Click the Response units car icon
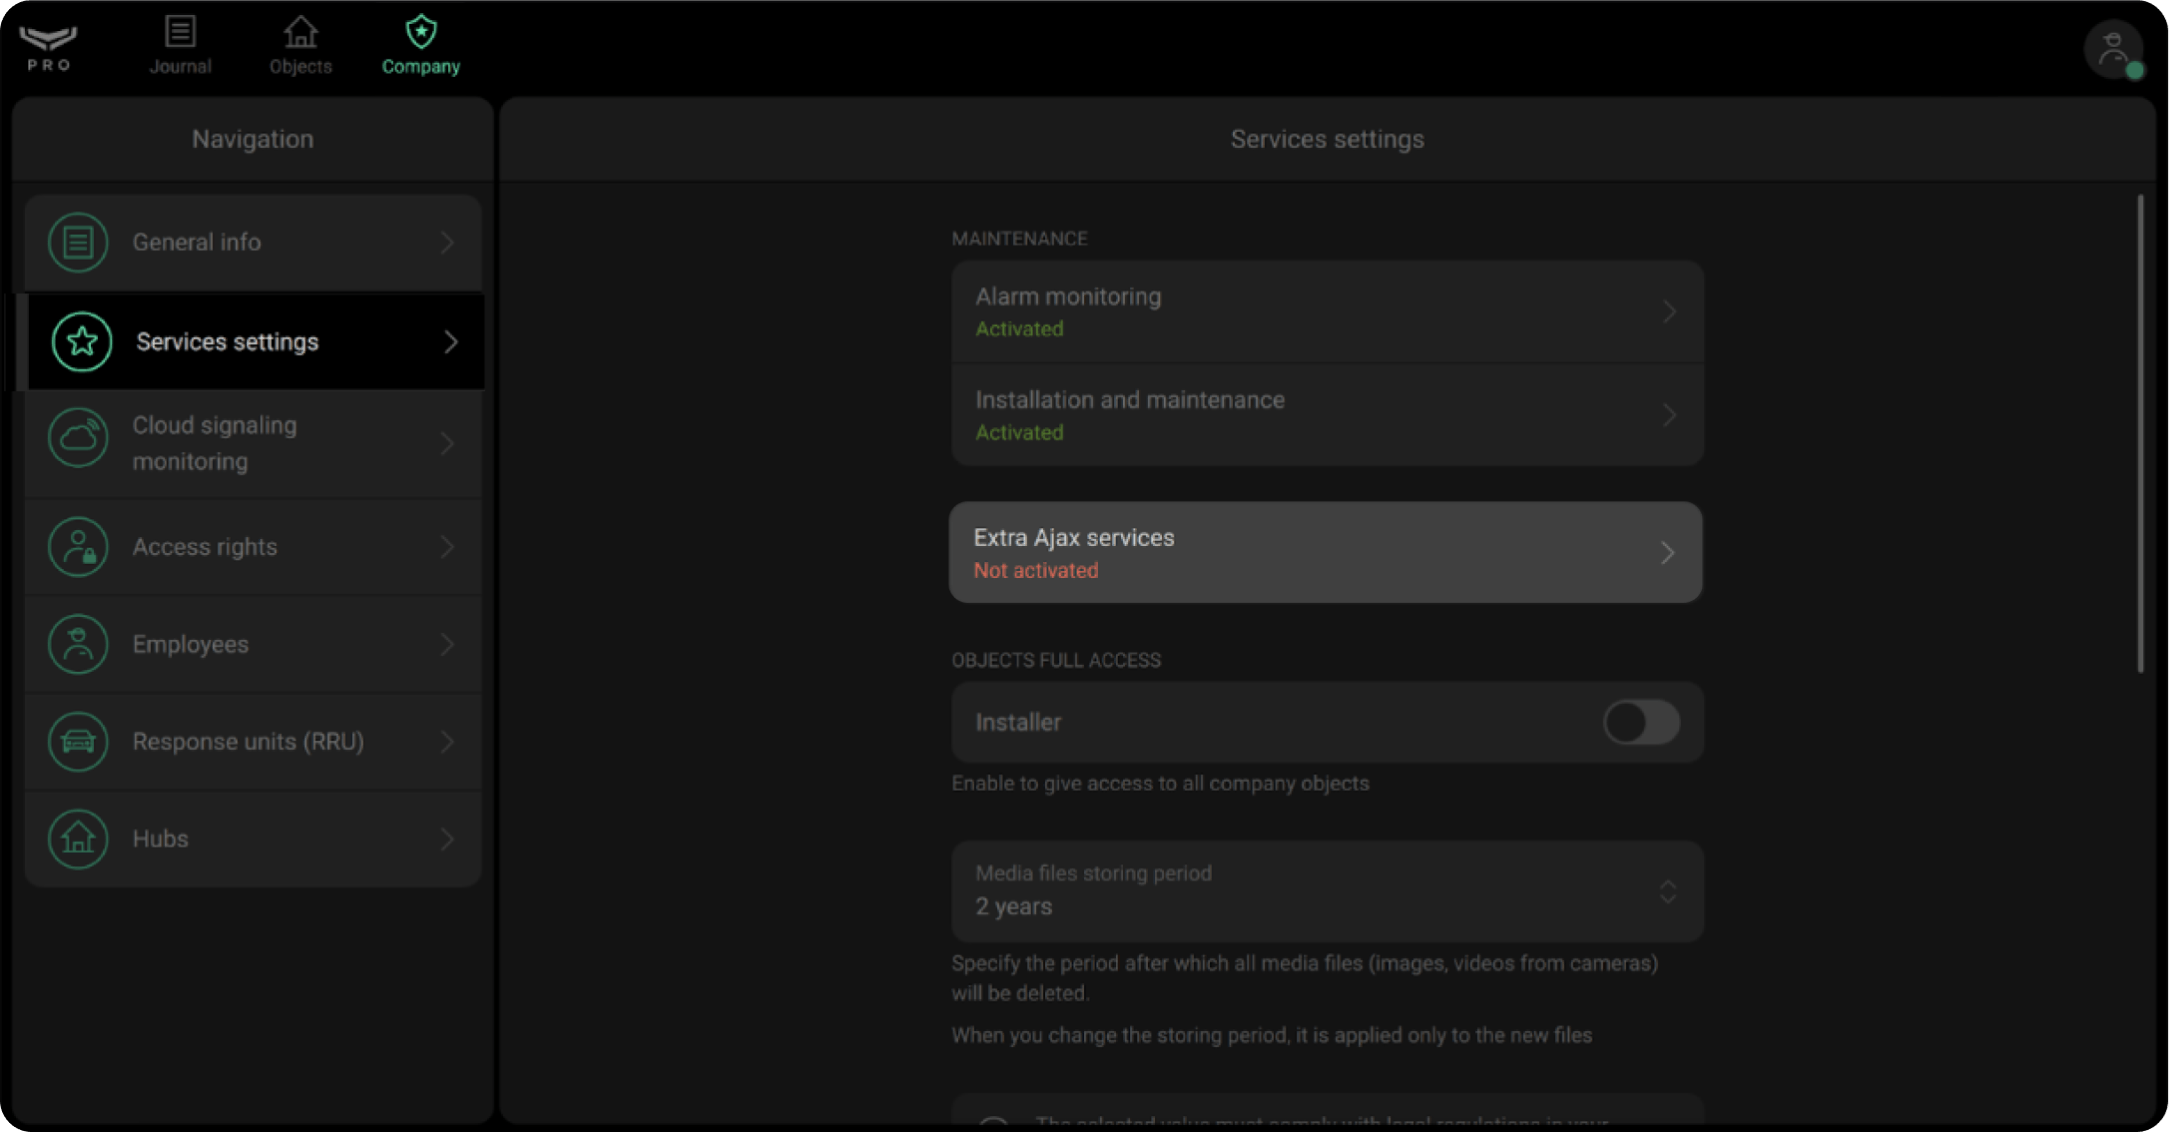2169x1132 pixels. pyautogui.click(x=78, y=741)
